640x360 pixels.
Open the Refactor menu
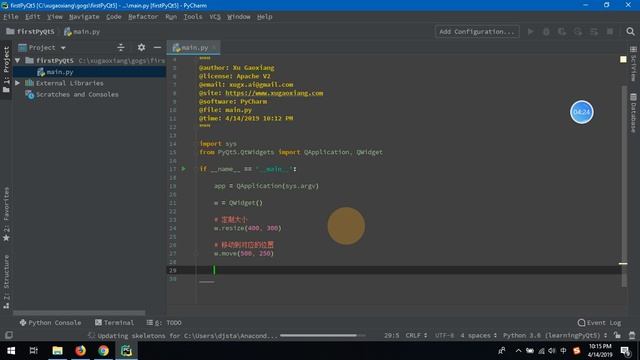click(x=143, y=17)
